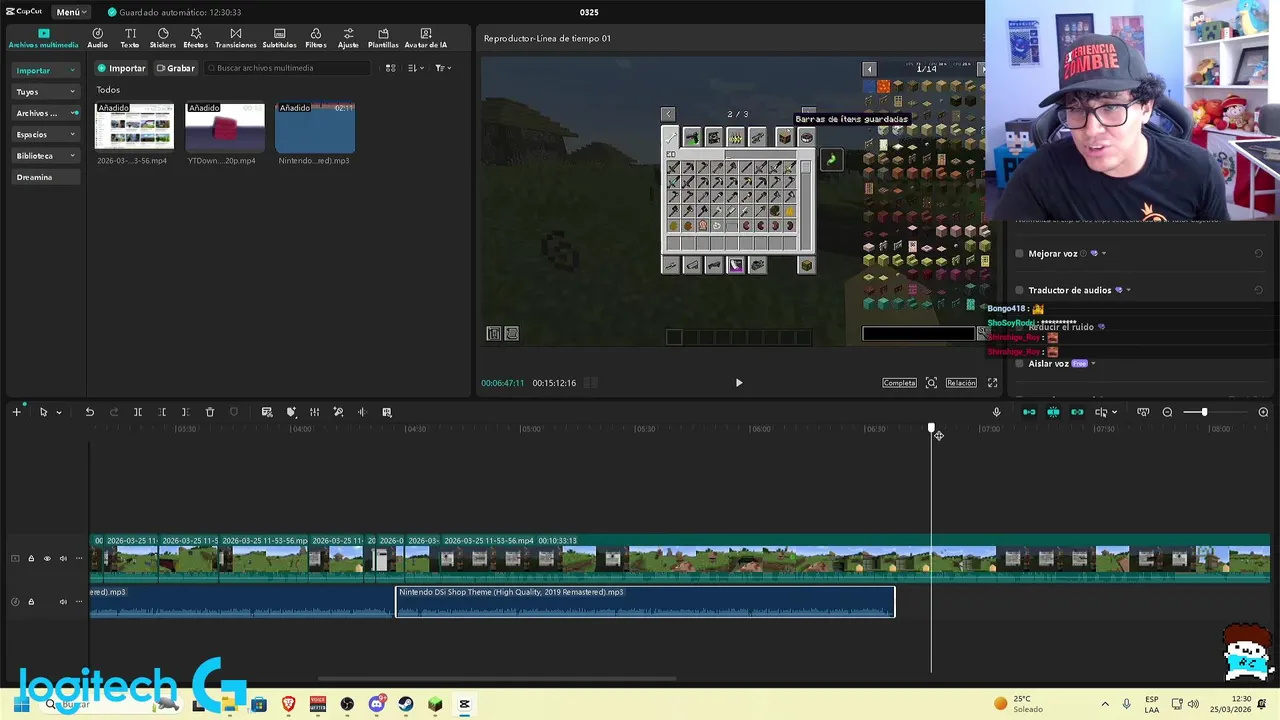This screenshot has width=1280, height=720.
Task: Expand the Archivos sidebar section
Action: click(45, 113)
